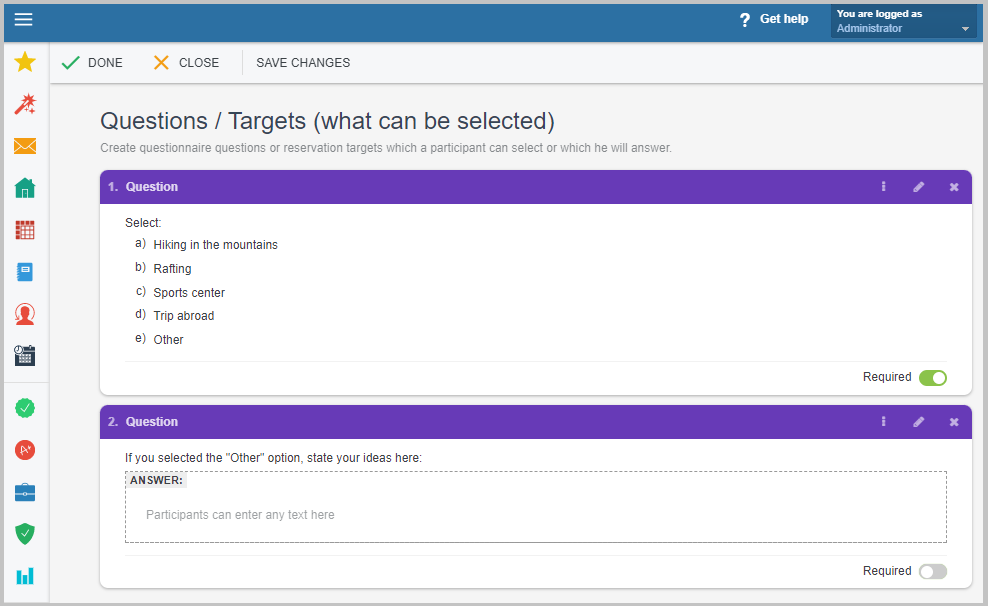This screenshot has height=606, width=988.
Task: Edit Question 1 with the pencil icon
Action: pyautogui.click(x=919, y=187)
